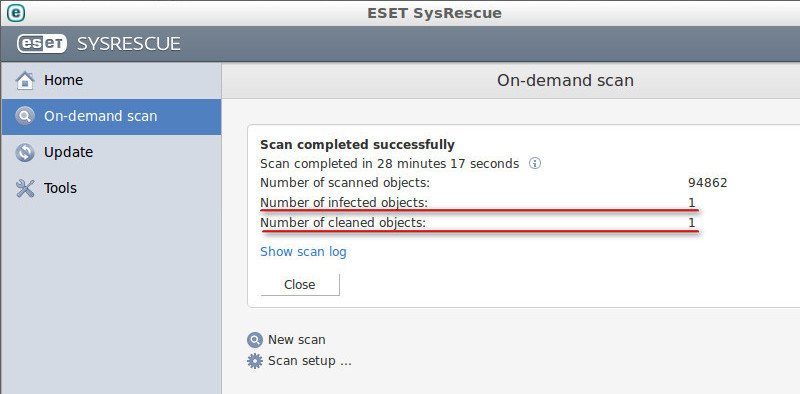Start a New scan
The image size is (800, 394).
(296, 340)
